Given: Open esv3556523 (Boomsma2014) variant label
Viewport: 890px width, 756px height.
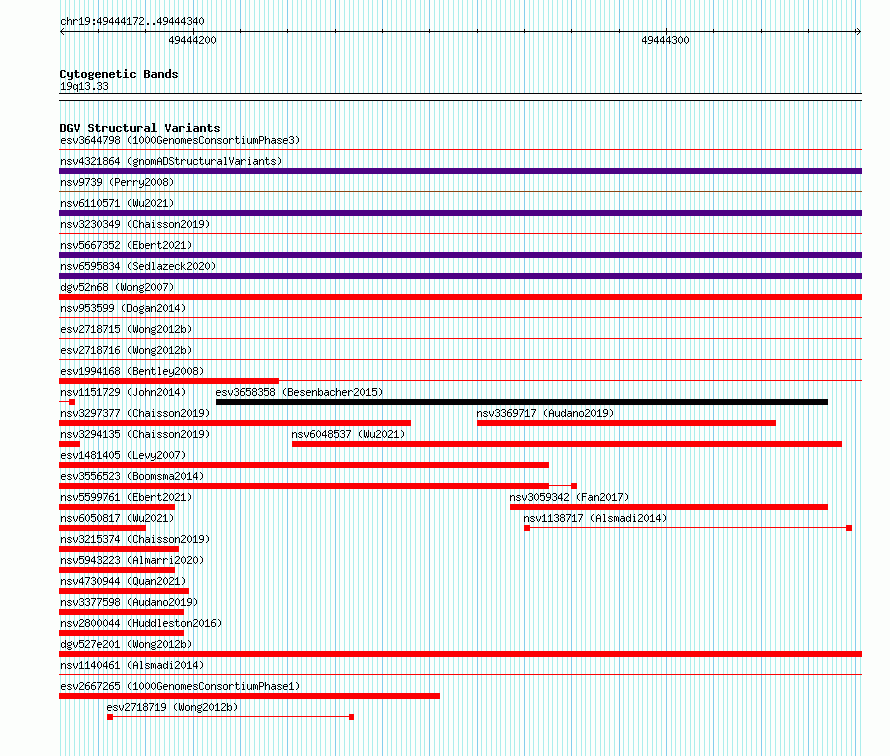Looking at the screenshot, I should click(132, 476).
